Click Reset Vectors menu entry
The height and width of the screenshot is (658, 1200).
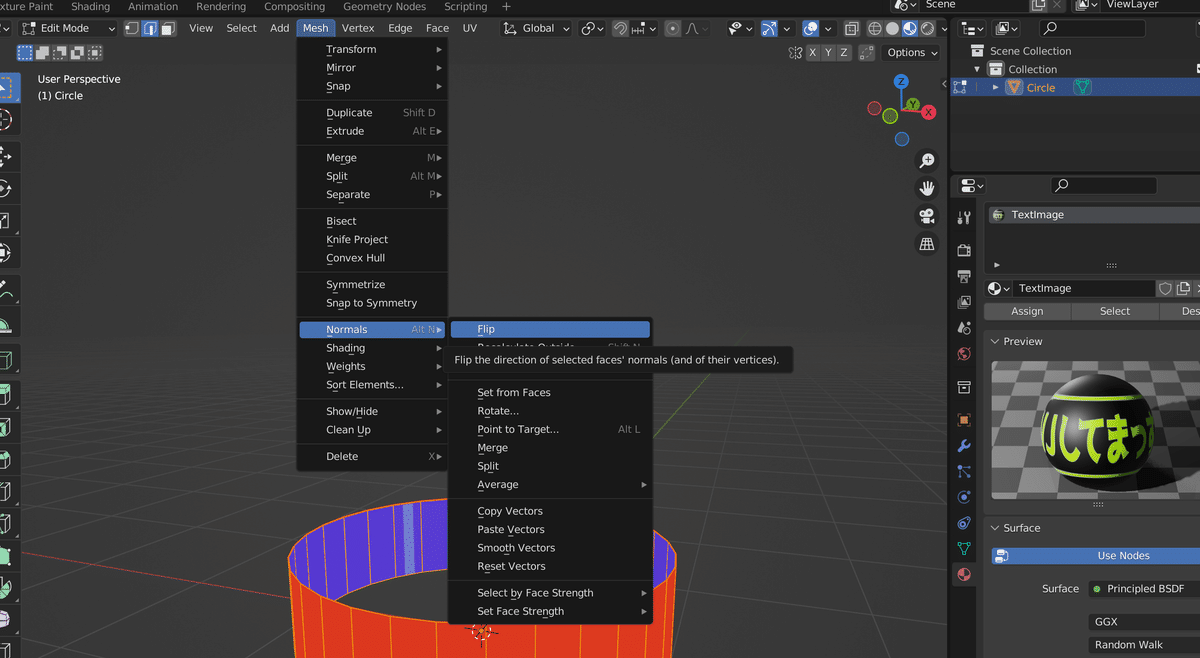511,566
